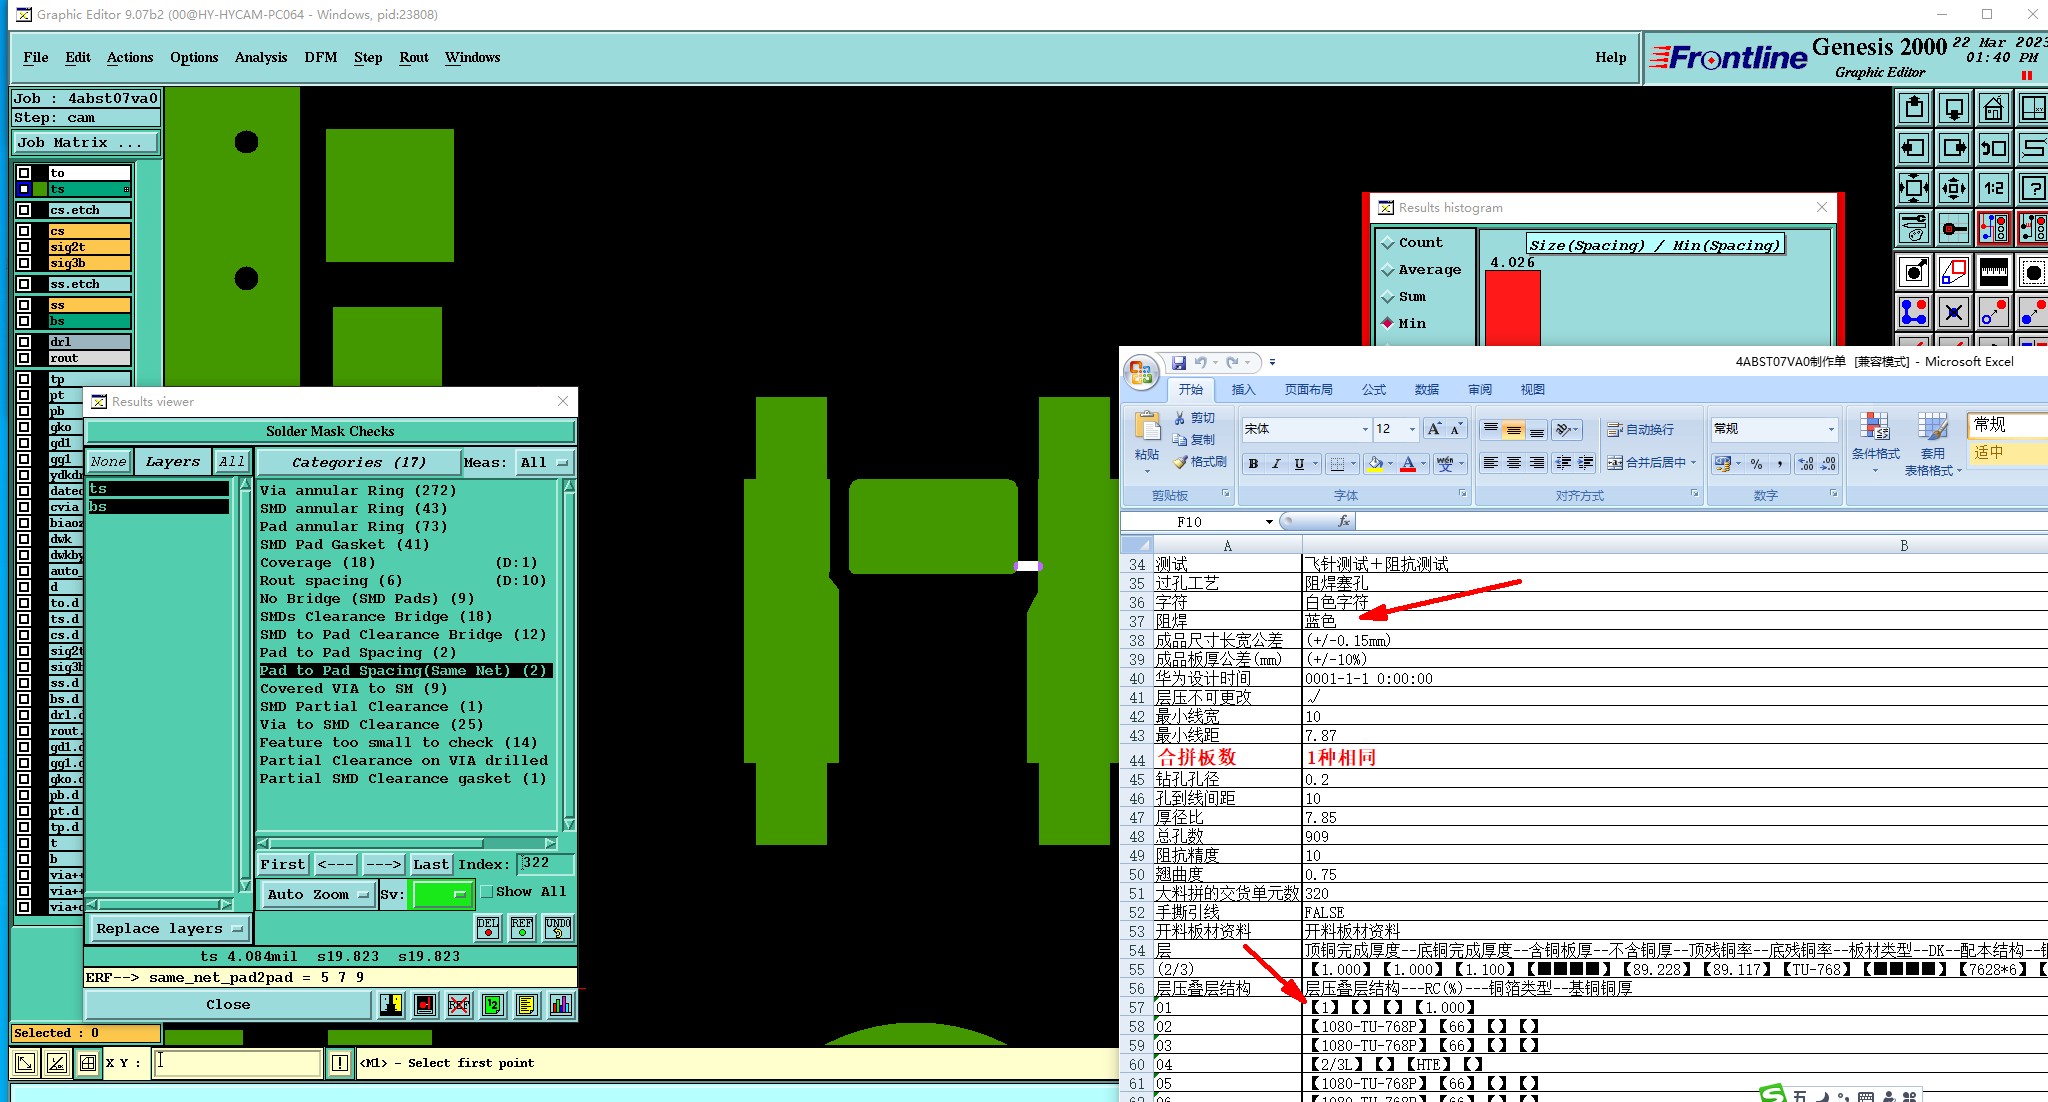Open the DFM menu

(320, 57)
